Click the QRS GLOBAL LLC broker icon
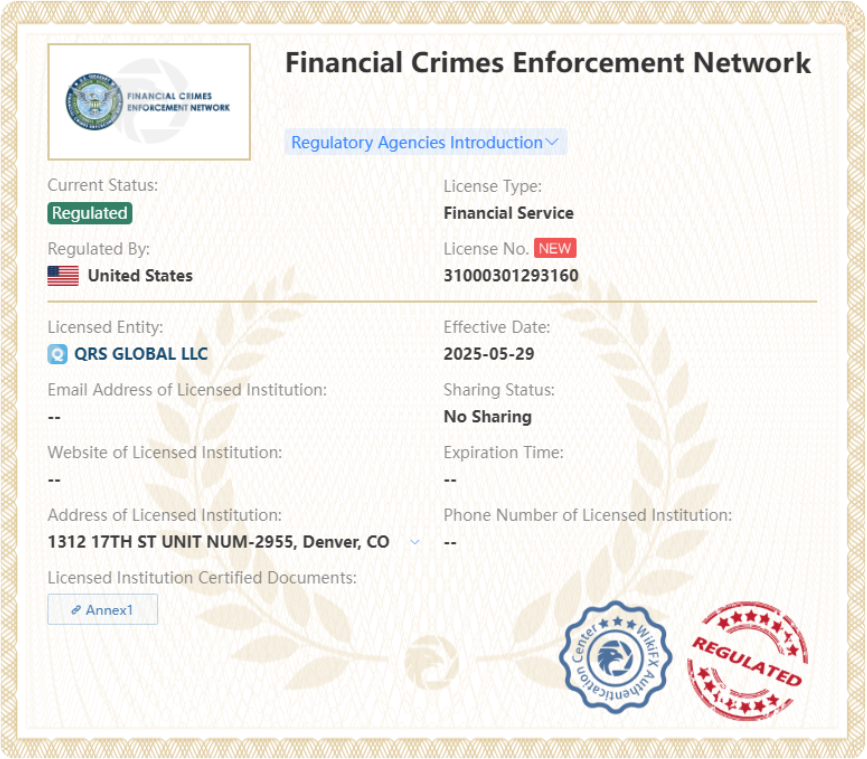The width and height of the screenshot is (867, 759). click(58, 354)
